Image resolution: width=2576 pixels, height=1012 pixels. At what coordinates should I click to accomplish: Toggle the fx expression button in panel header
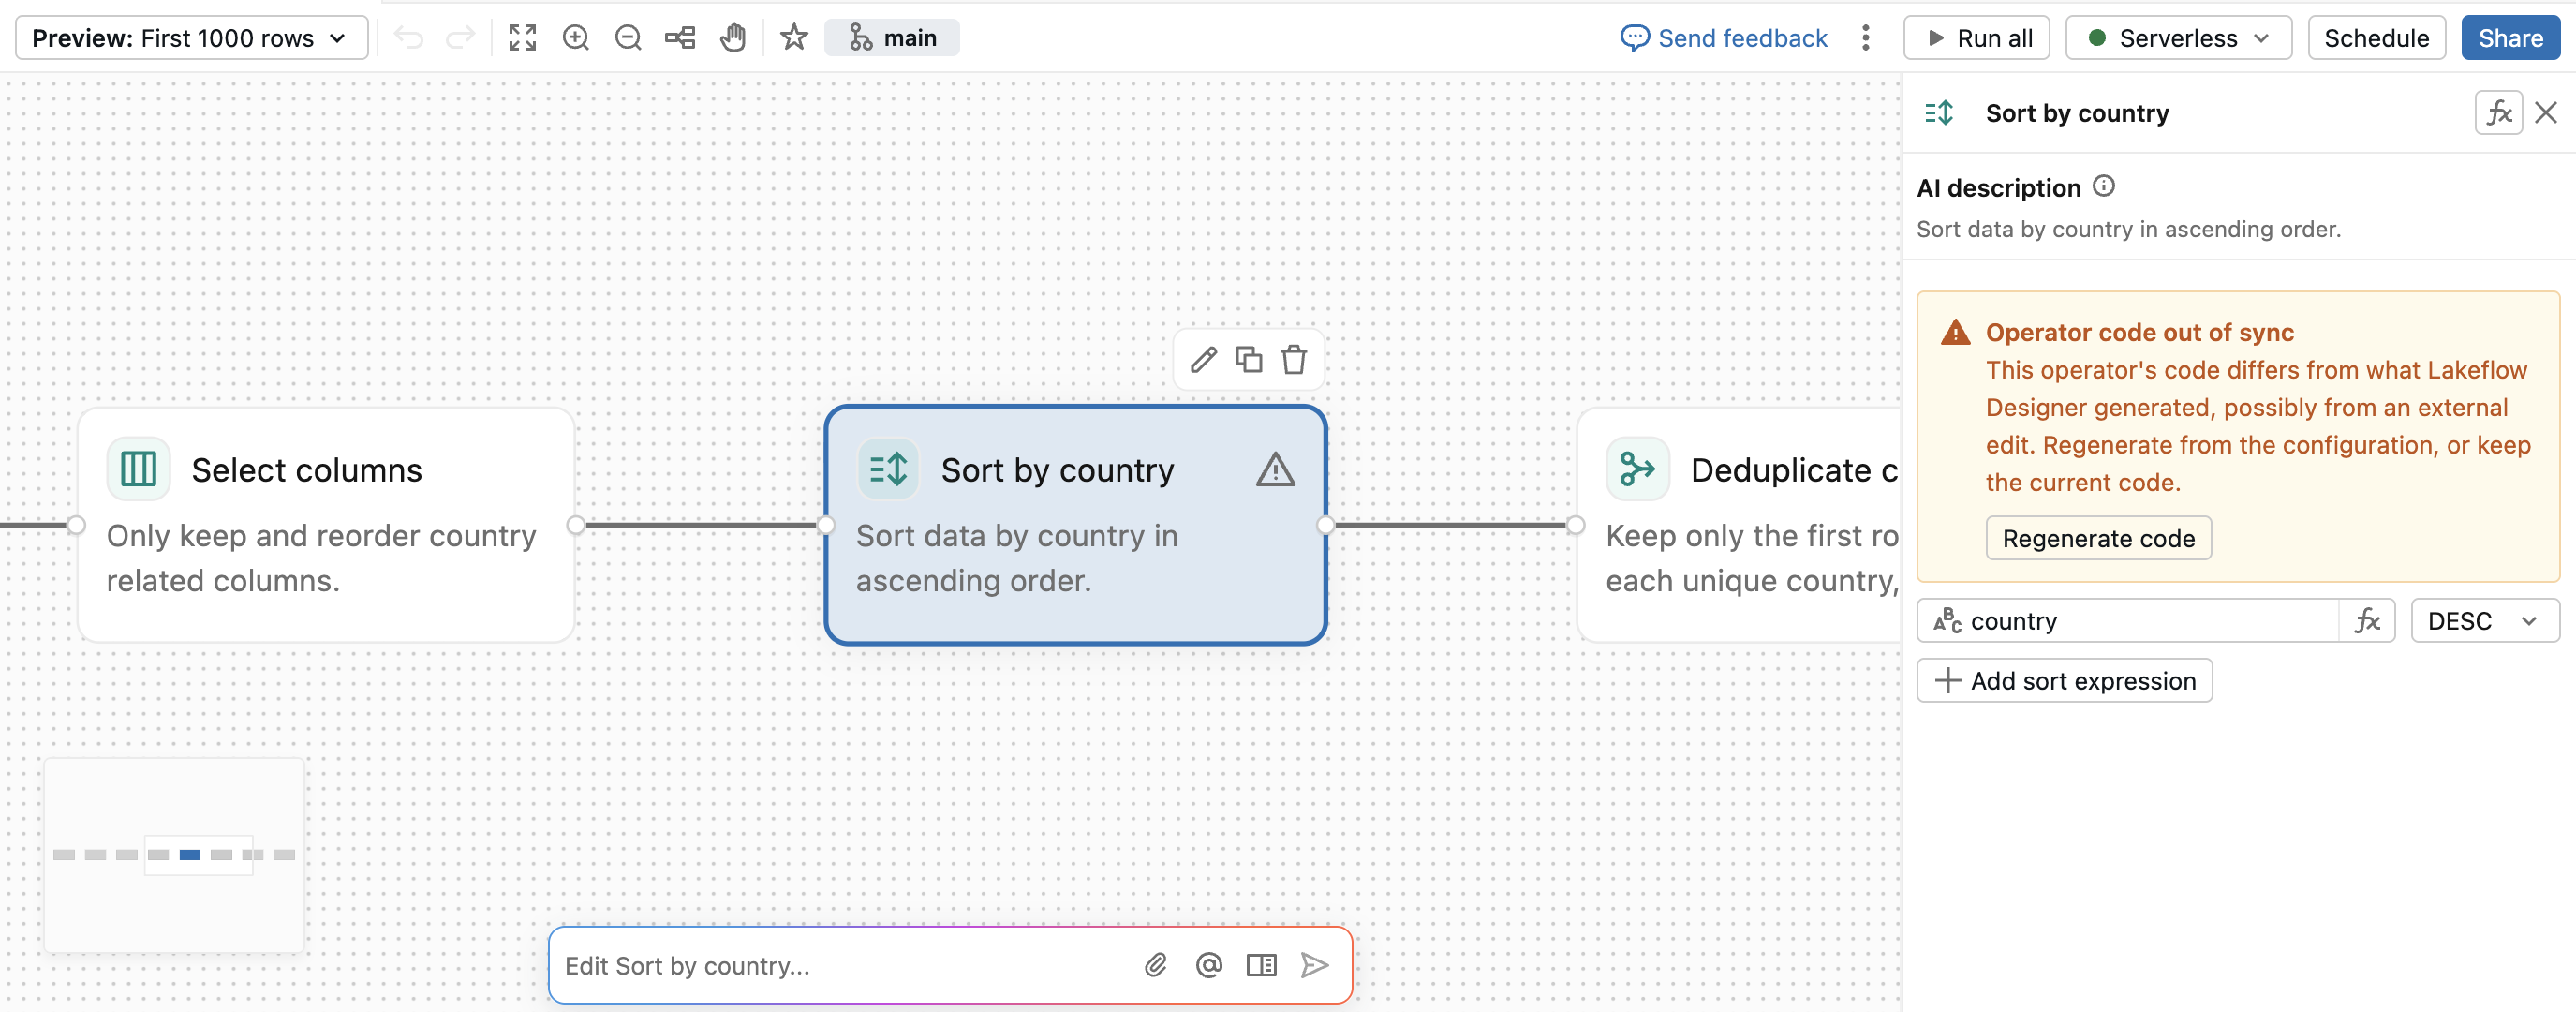click(2498, 113)
